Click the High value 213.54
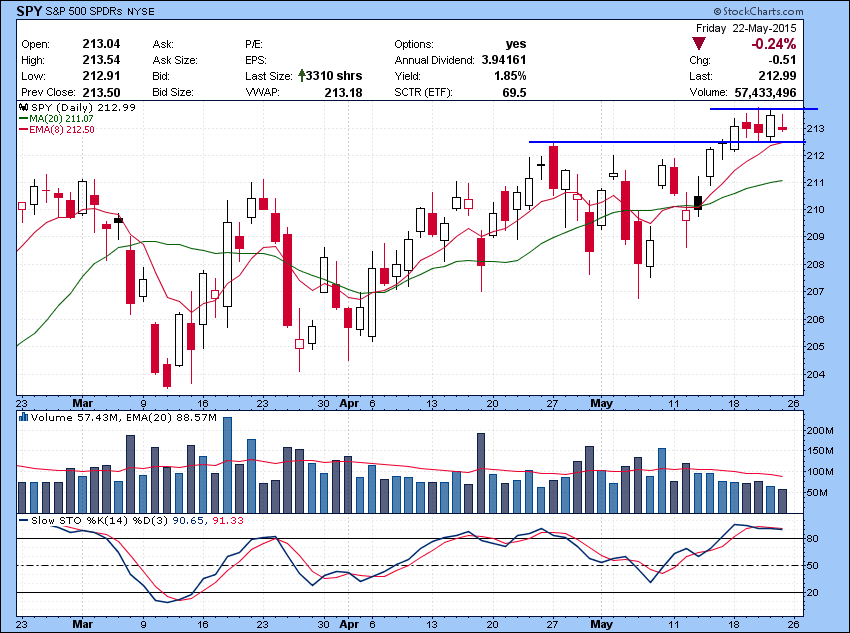850x633 pixels. coord(101,60)
